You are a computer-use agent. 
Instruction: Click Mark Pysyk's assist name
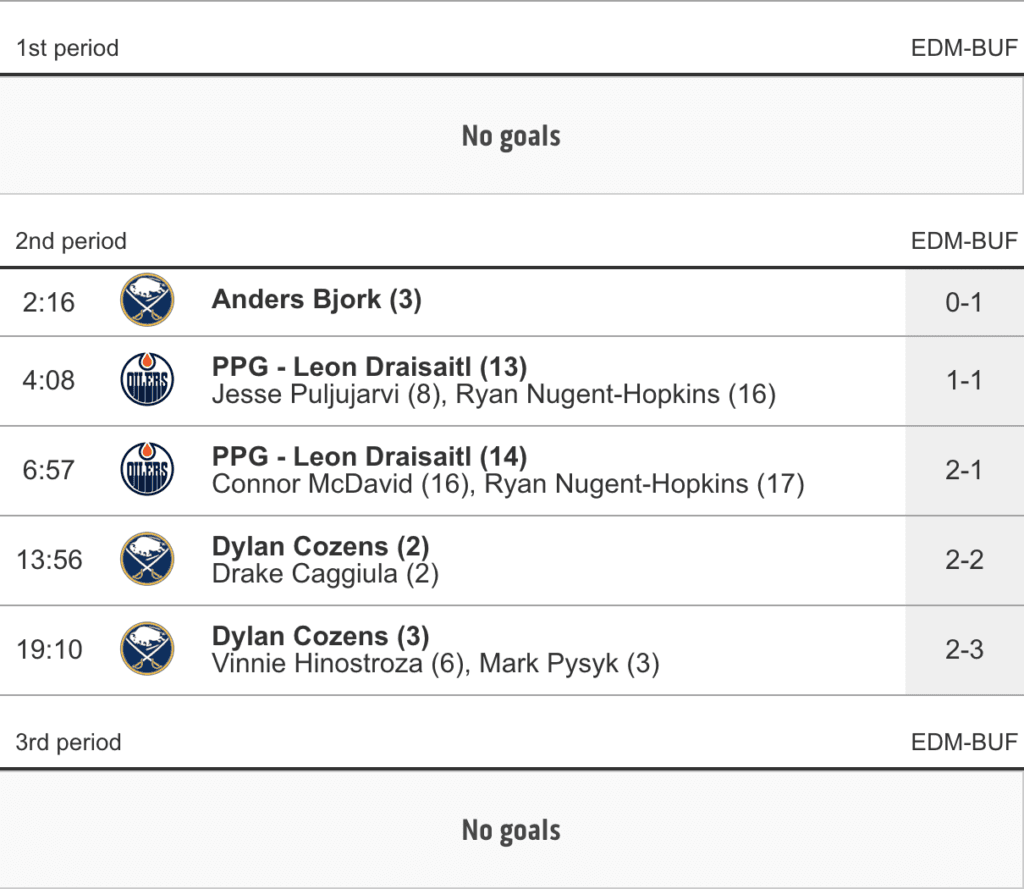569,663
